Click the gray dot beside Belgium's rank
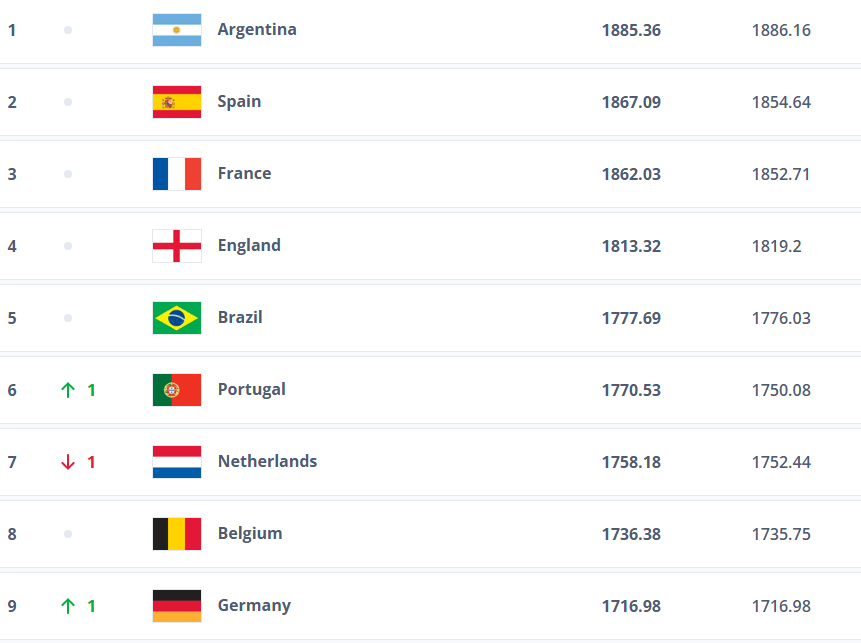 coord(67,533)
